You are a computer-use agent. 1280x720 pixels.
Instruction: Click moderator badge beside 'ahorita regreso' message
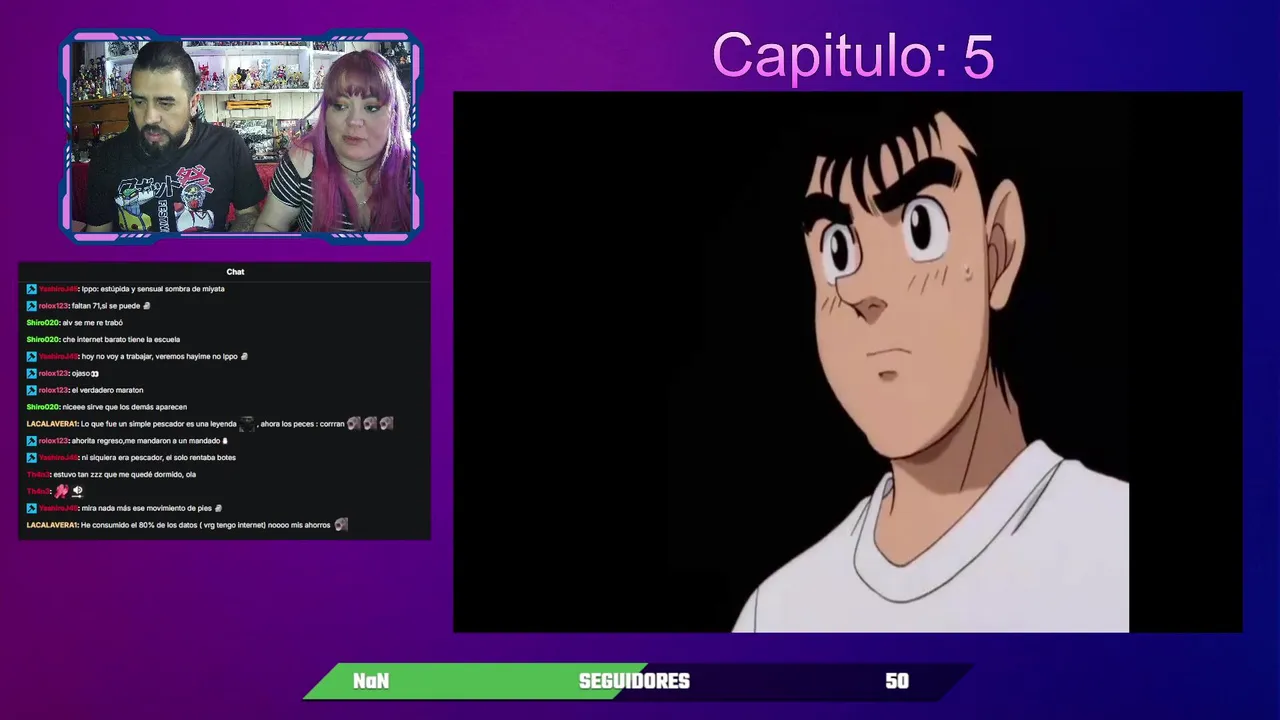point(31,441)
